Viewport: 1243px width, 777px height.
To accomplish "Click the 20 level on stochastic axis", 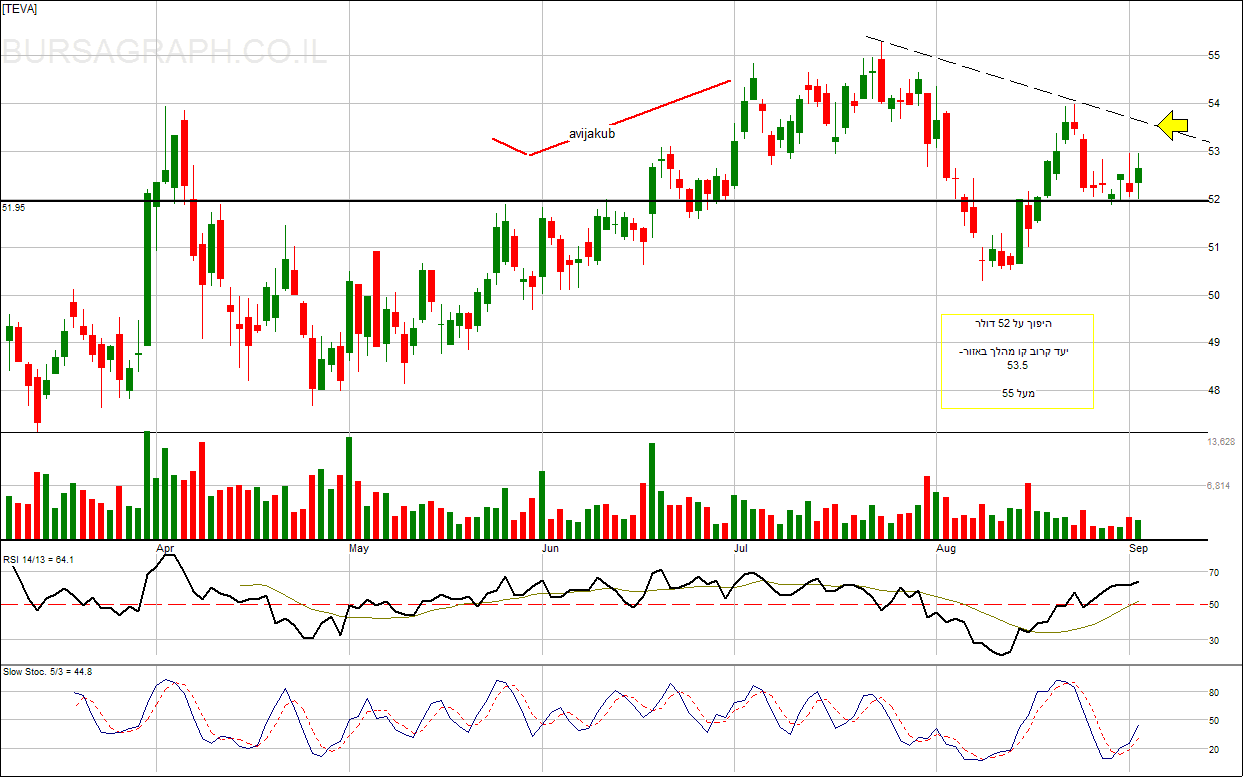I will point(1213,749).
